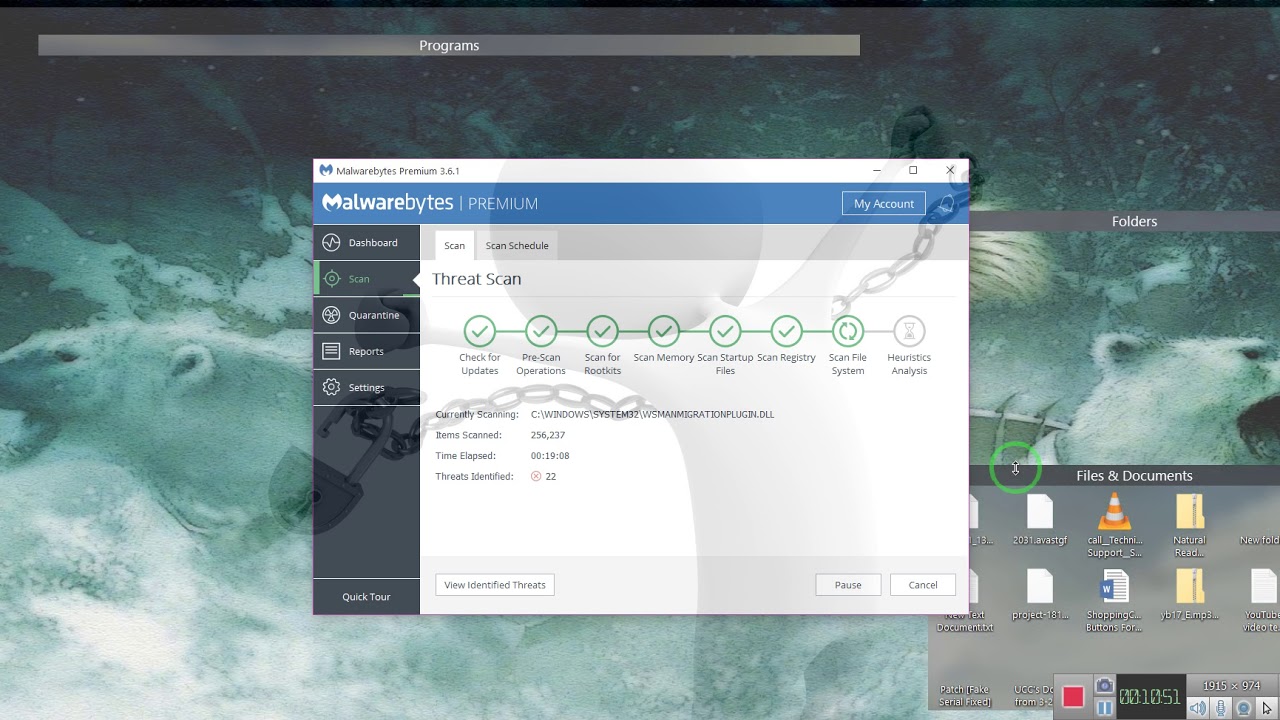The image size is (1280, 720).
Task: Click the threats identified count 22
Action: point(551,477)
